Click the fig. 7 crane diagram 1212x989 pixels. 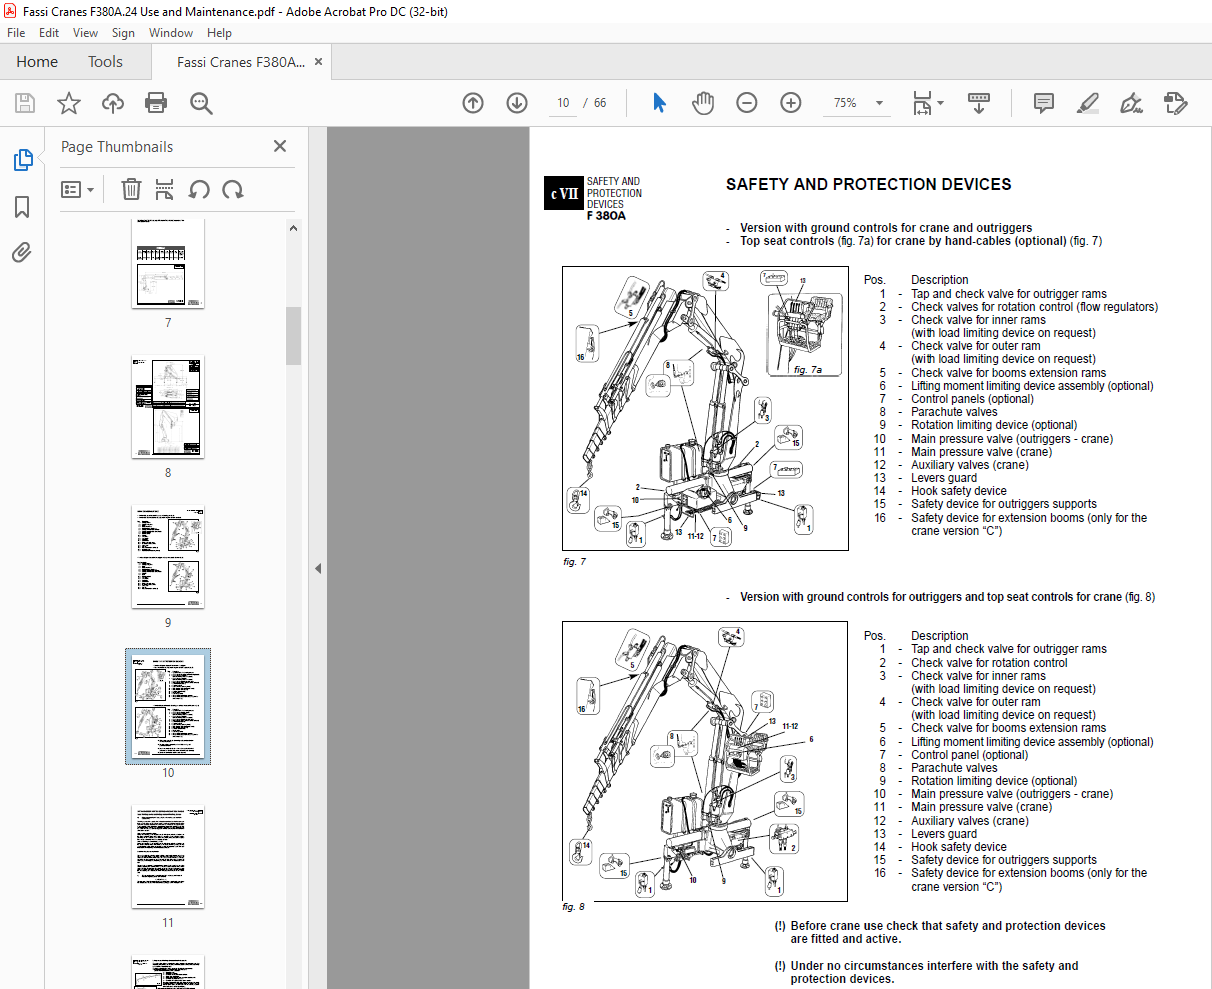tap(705, 409)
